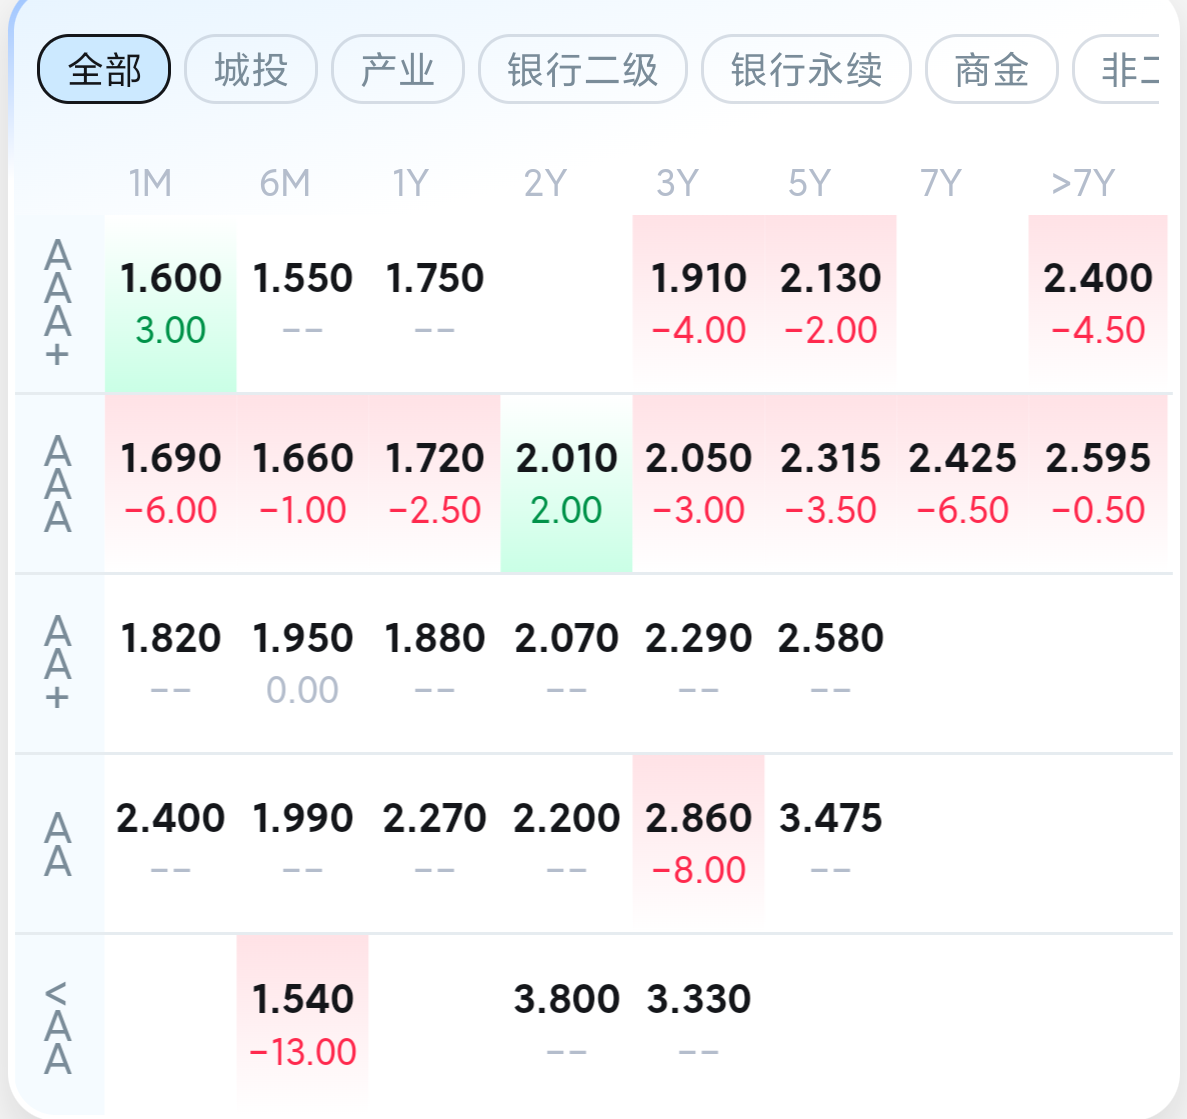Open the AAA 2Y cell valued 2.010
The height and width of the screenshot is (1119, 1187).
pos(566,484)
